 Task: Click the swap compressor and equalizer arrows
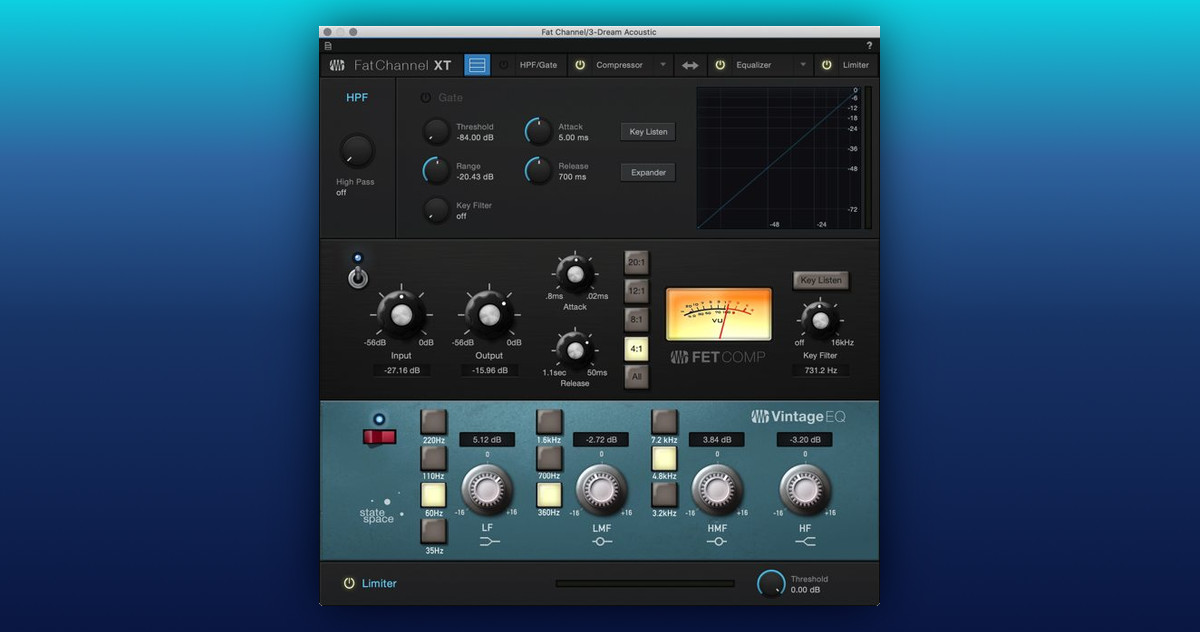690,65
